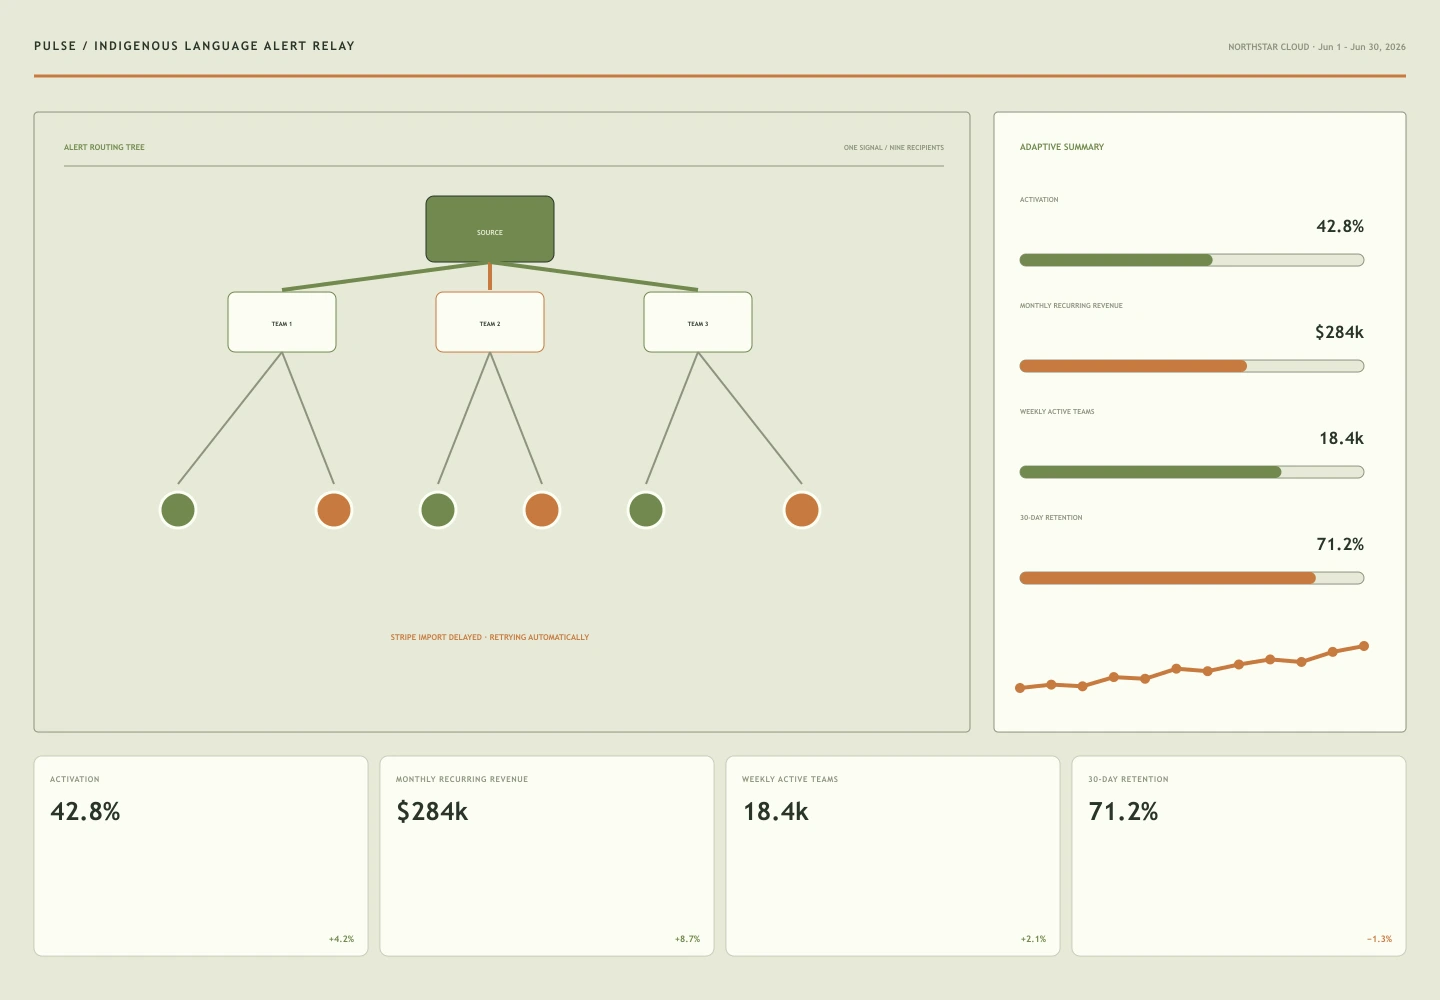The image size is (1440, 1000).
Task: Pick the green recipient circle under TEAM 3
Action: pyautogui.click(x=646, y=510)
